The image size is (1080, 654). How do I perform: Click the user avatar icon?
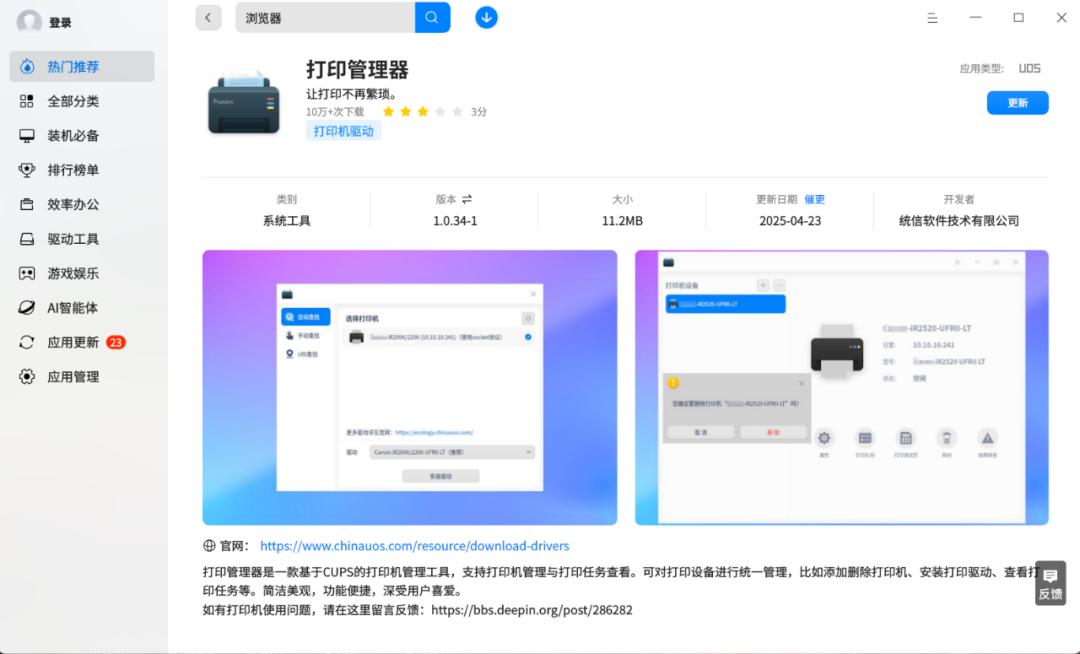pos(29,21)
